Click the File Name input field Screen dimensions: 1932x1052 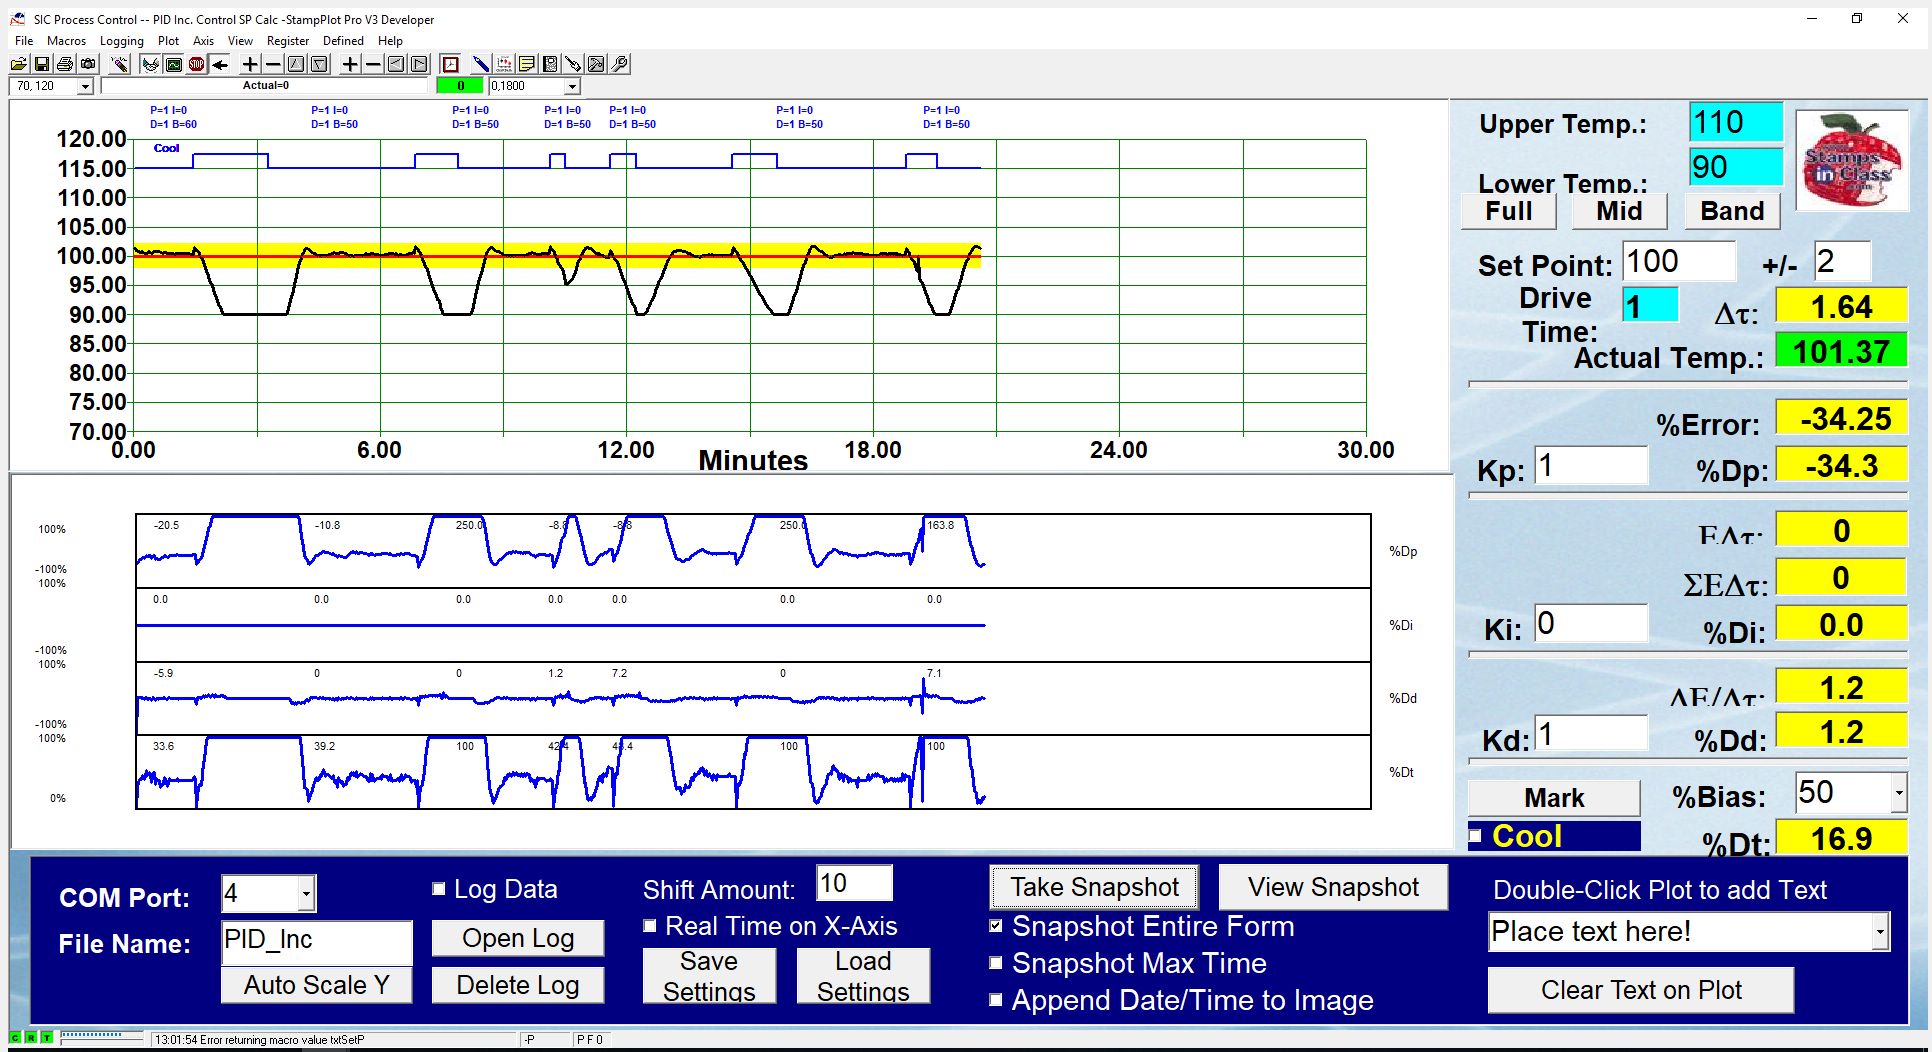317,942
